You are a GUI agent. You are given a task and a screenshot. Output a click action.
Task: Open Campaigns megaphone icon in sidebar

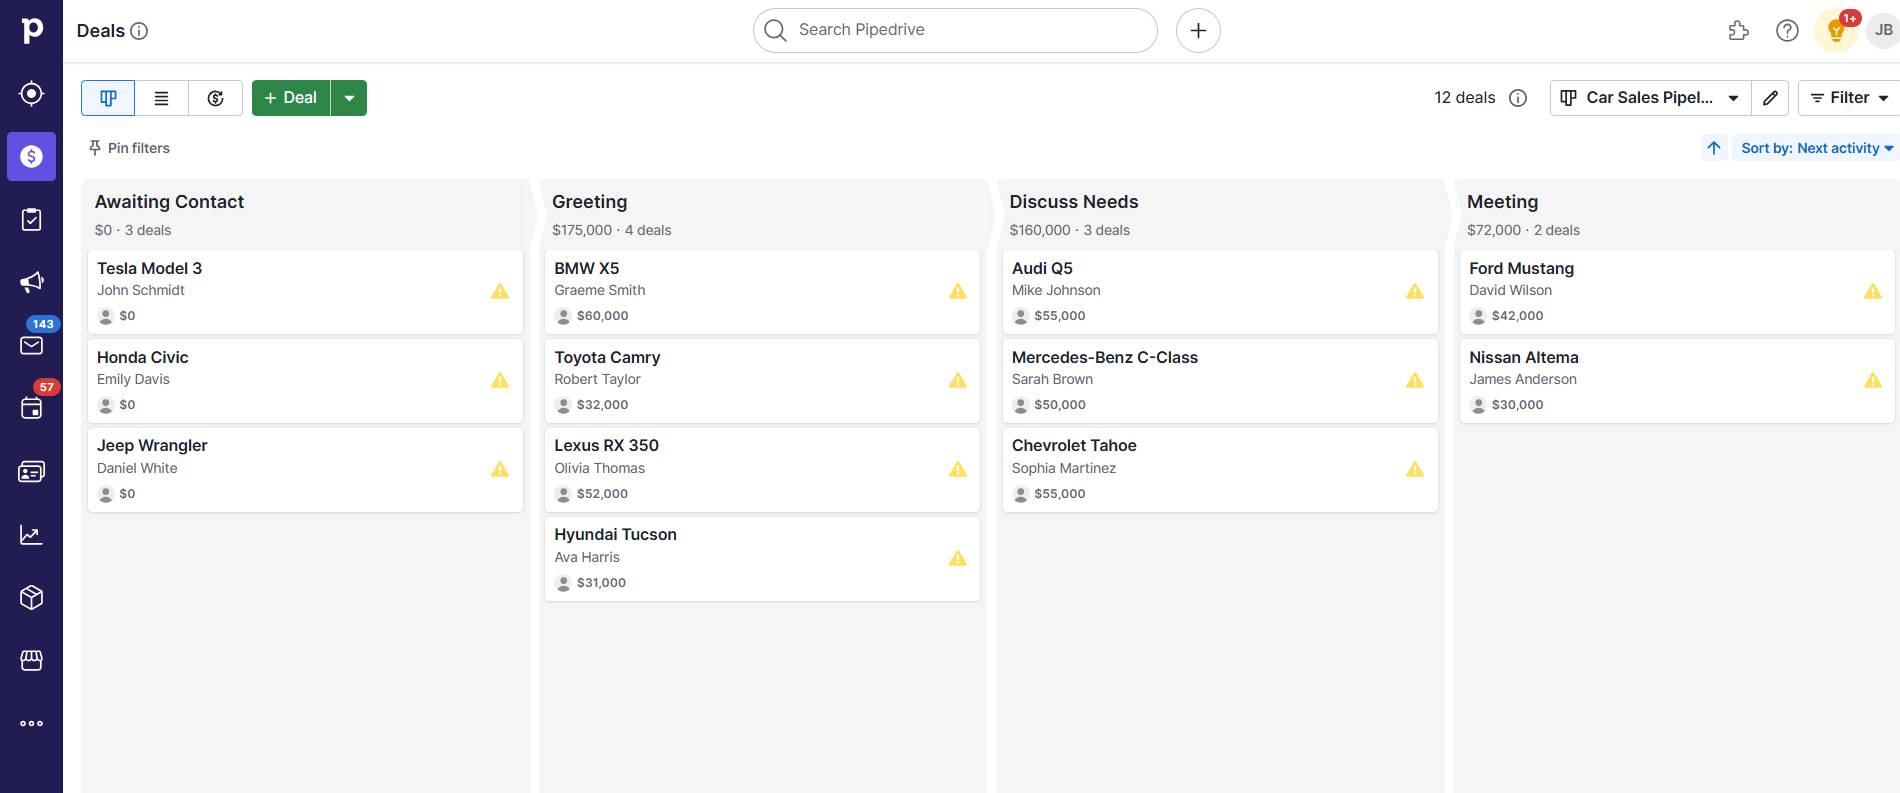point(31,282)
